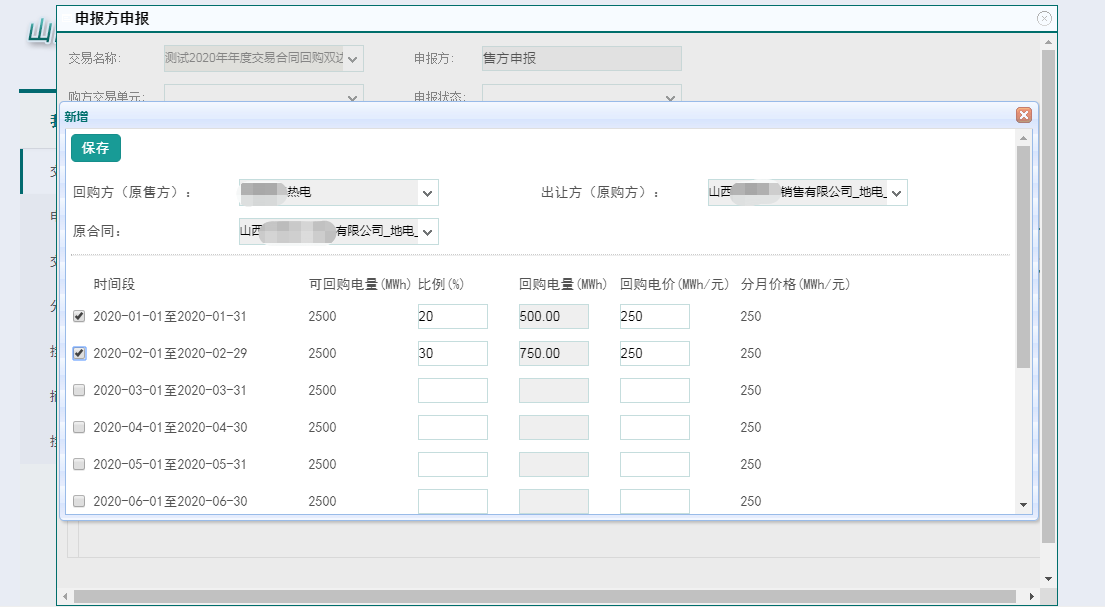1105x608 pixels.
Task: Click the 保存 button
Action: 96,148
